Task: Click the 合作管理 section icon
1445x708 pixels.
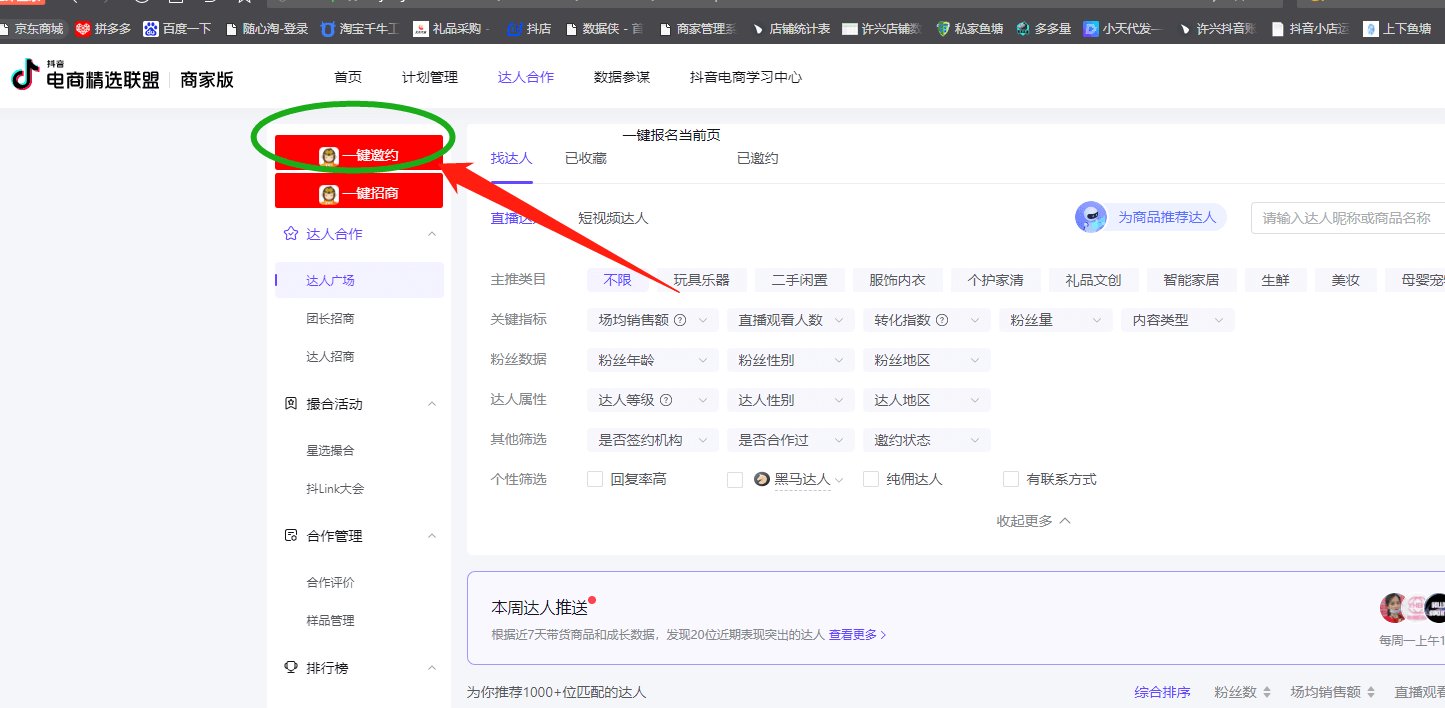Action: (x=291, y=536)
